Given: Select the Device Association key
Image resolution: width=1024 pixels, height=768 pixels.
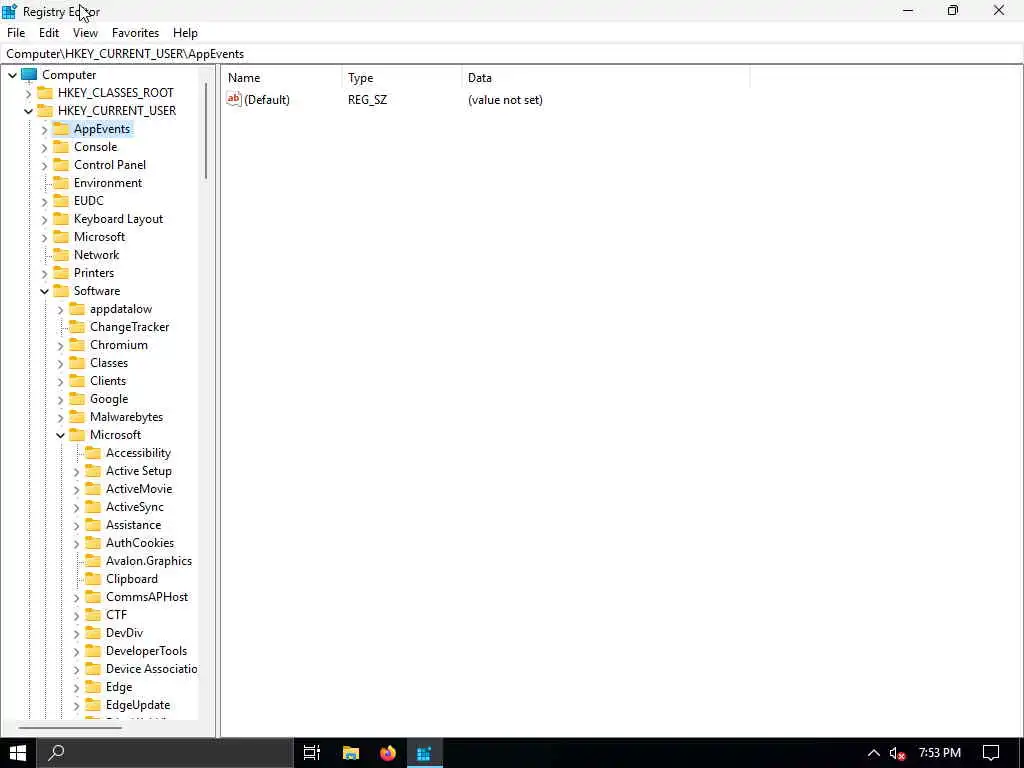Looking at the screenshot, I should [152, 669].
